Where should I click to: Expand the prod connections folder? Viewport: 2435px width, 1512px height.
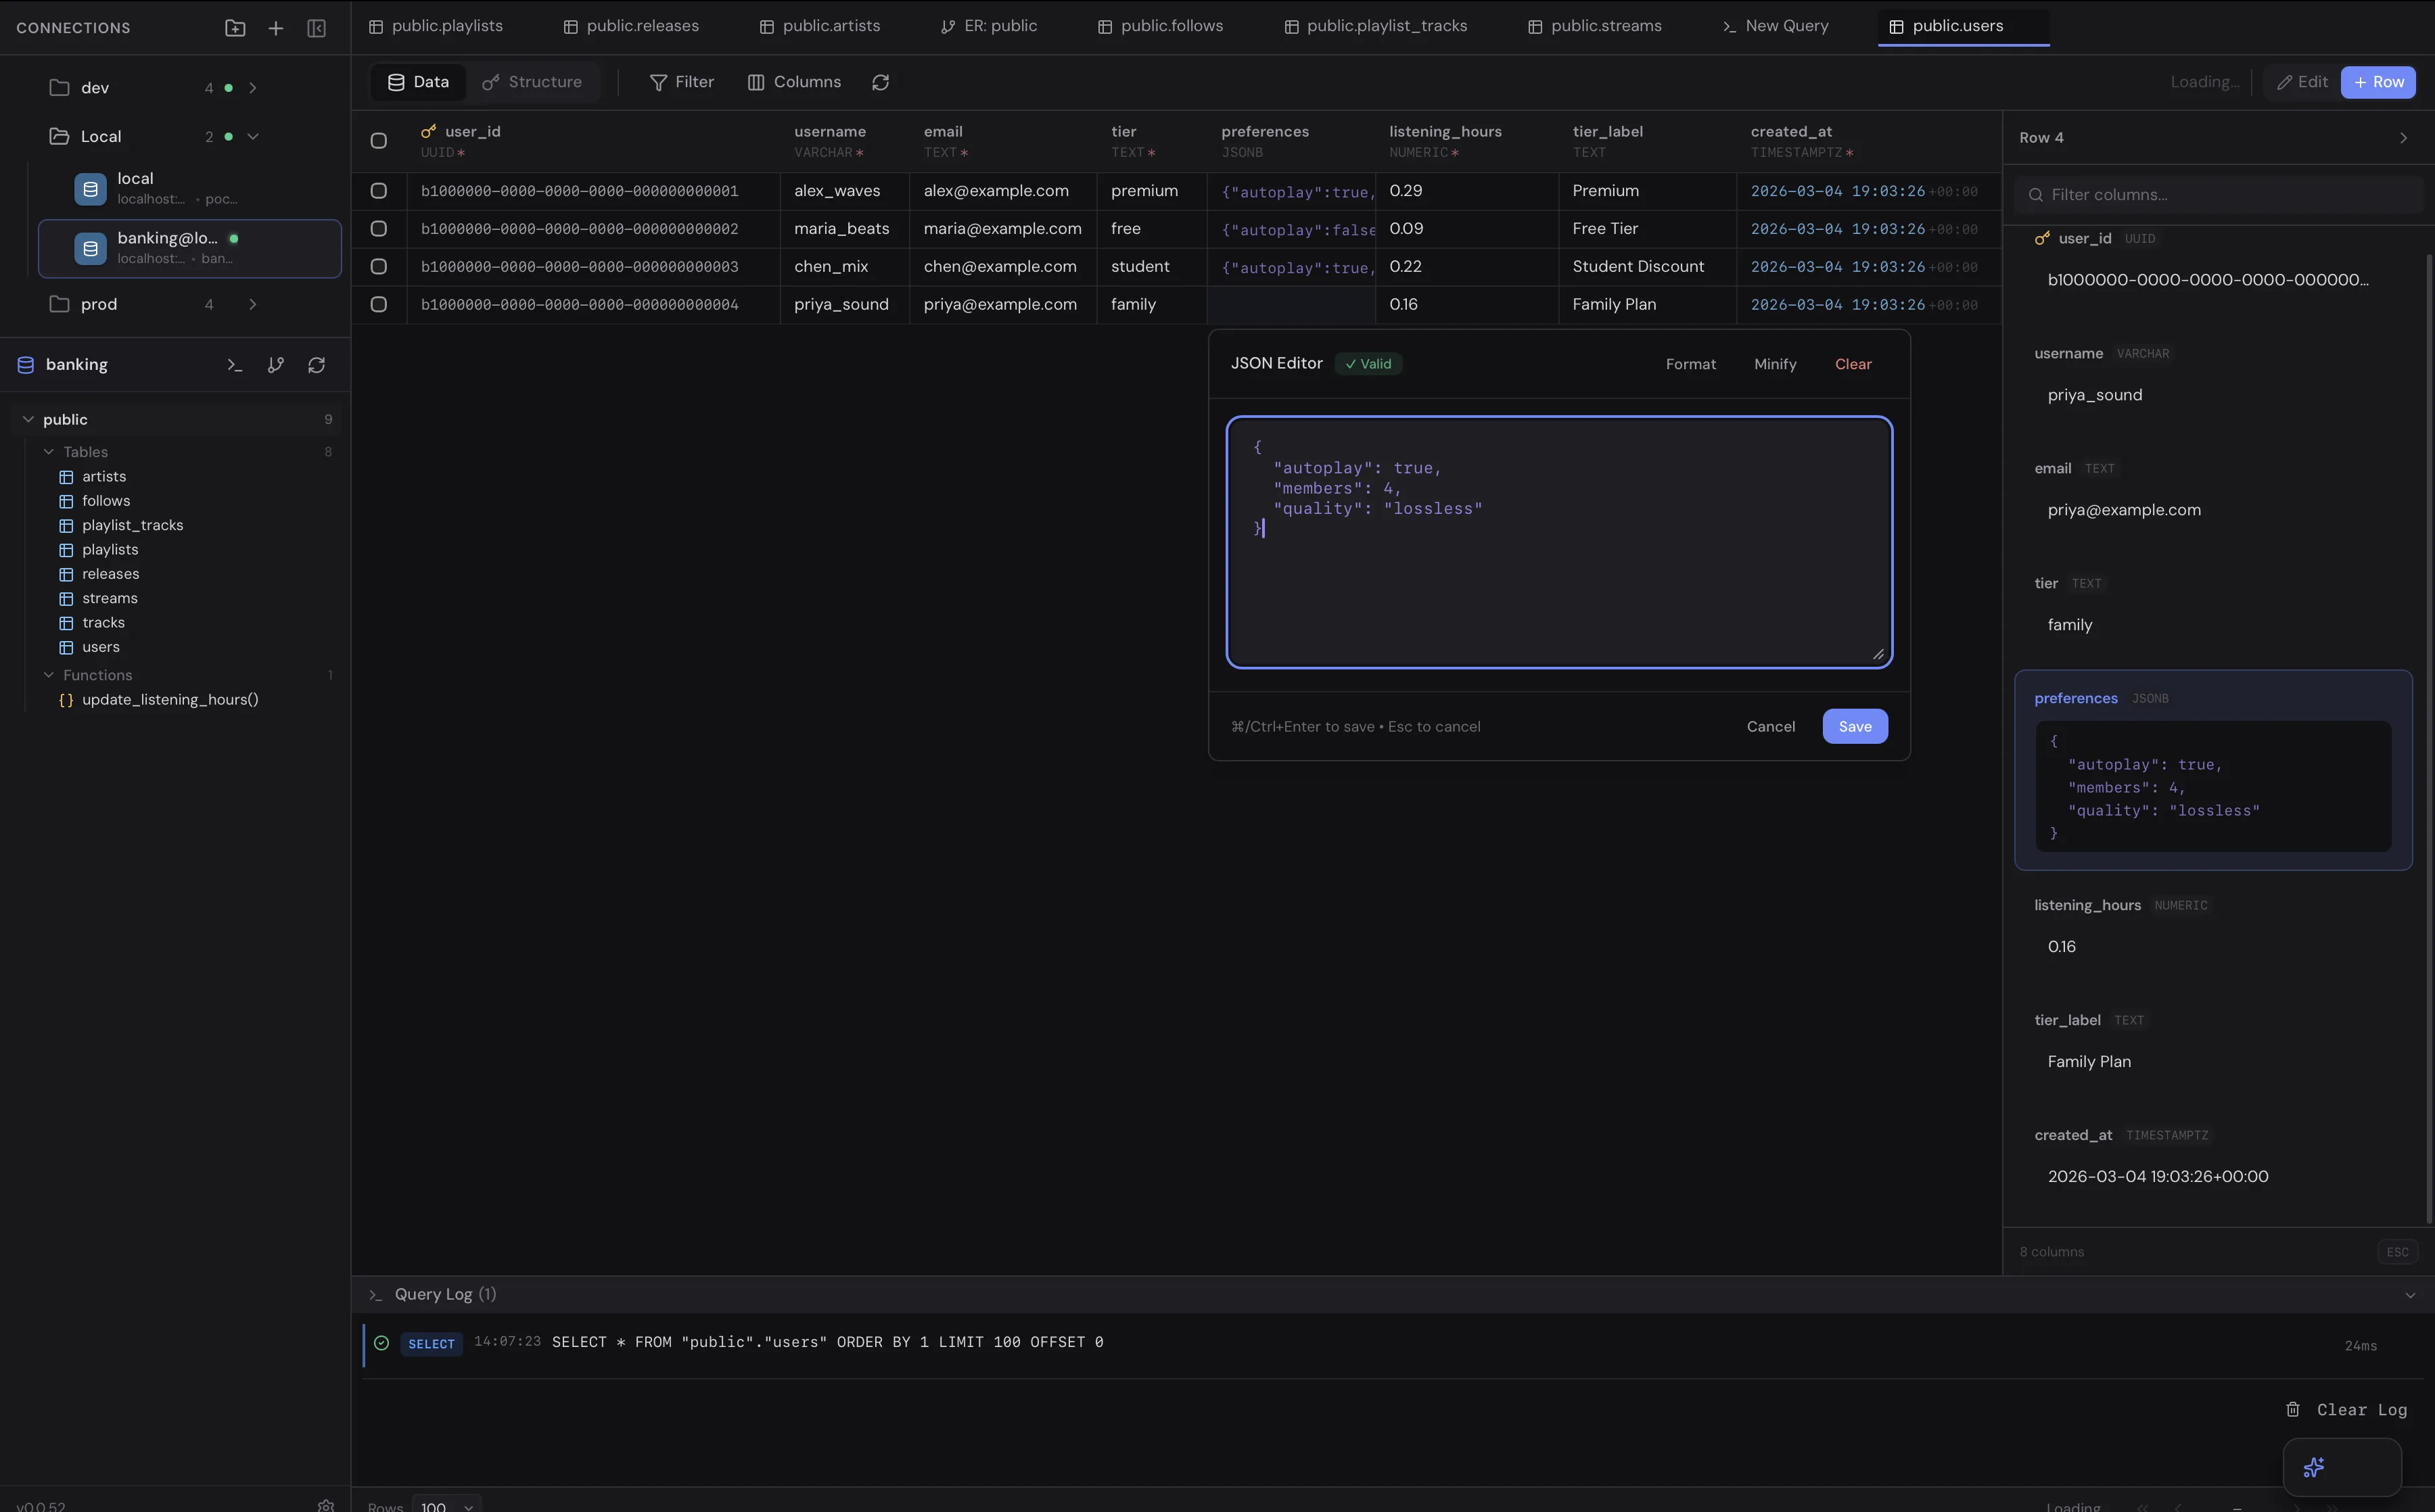pos(253,304)
